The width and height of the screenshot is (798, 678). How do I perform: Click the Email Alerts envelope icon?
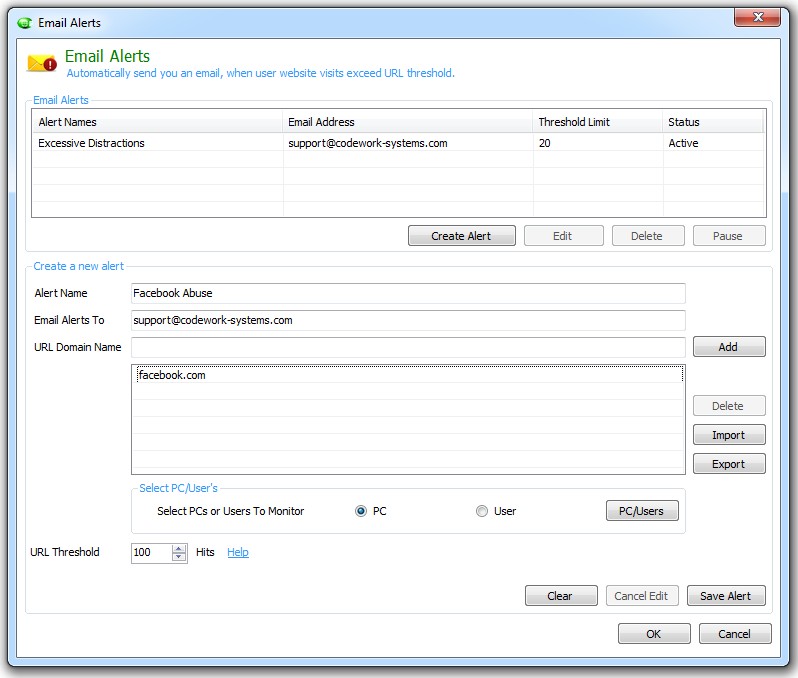[x=42, y=64]
